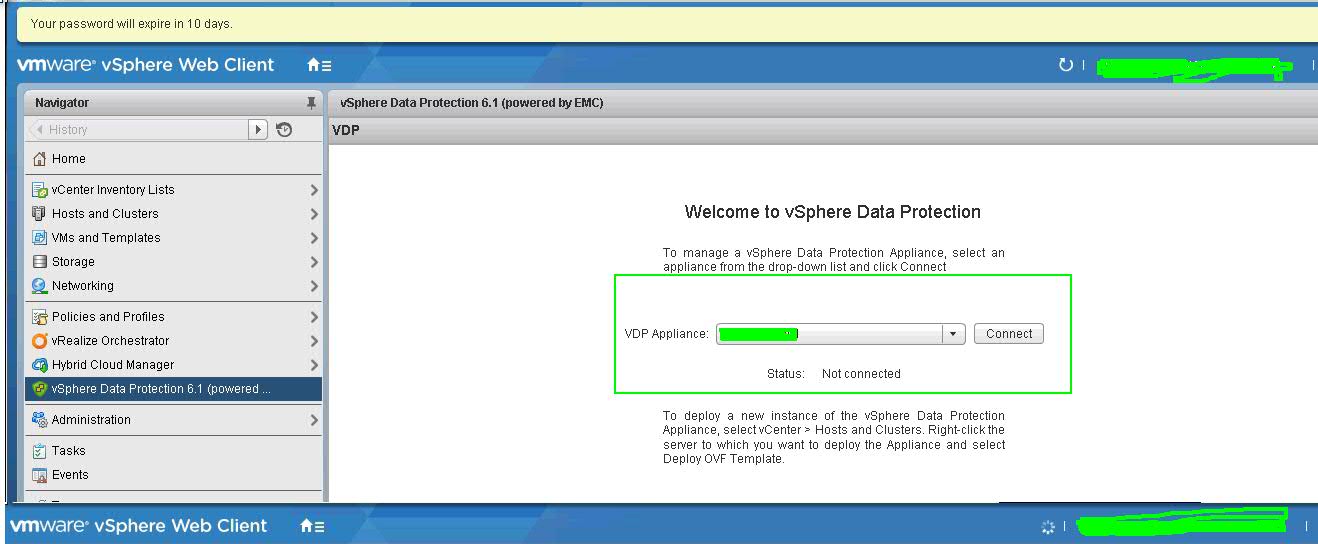This screenshot has height=544, width=1318.
Task: Expand vRealize Orchestrator chevron
Action: pyautogui.click(x=314, y=341)
